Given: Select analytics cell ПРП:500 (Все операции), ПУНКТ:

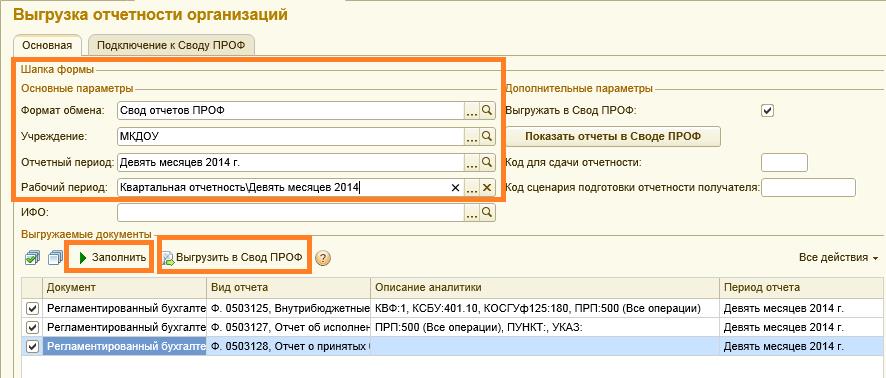Looking at the screenshot, I should 545,327.
